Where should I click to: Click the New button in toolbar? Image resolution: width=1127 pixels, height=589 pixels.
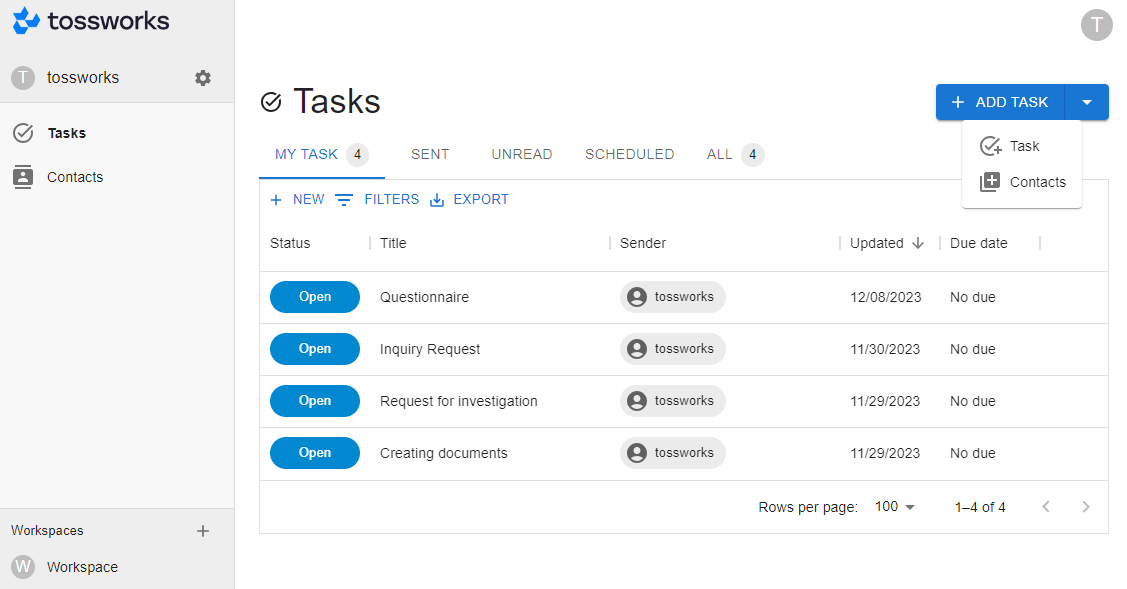298,200
